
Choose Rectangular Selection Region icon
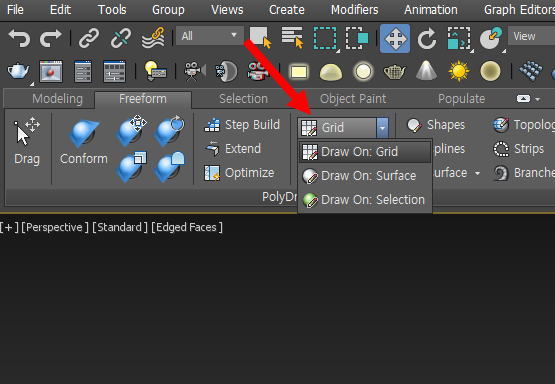(x=325, y=38)
